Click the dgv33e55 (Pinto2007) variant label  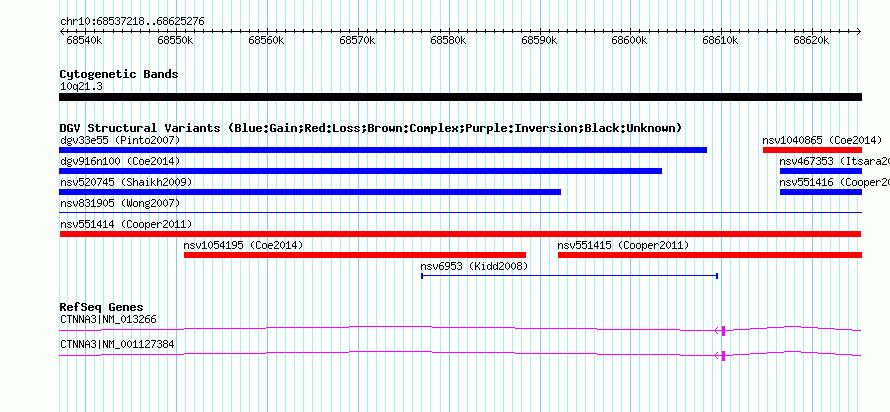point(120,140)
